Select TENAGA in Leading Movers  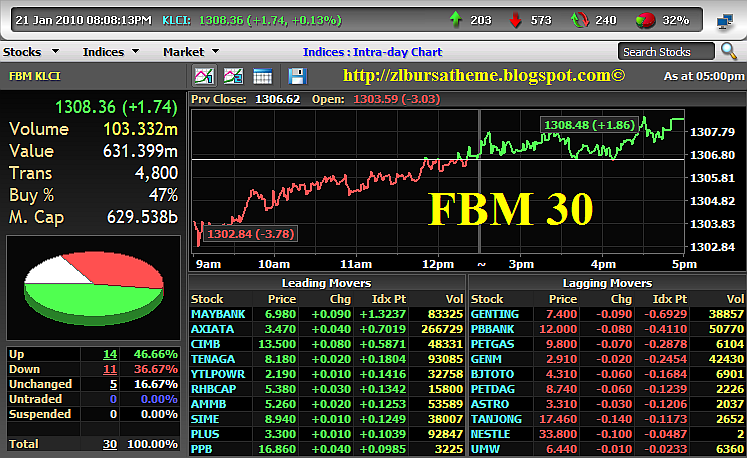[x=213, y=359]
